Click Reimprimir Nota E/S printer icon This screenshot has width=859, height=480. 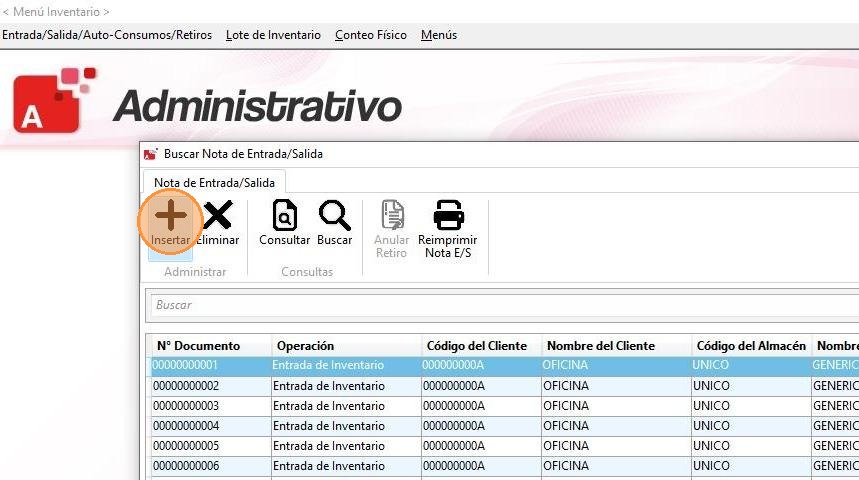(x=449, y=215)
